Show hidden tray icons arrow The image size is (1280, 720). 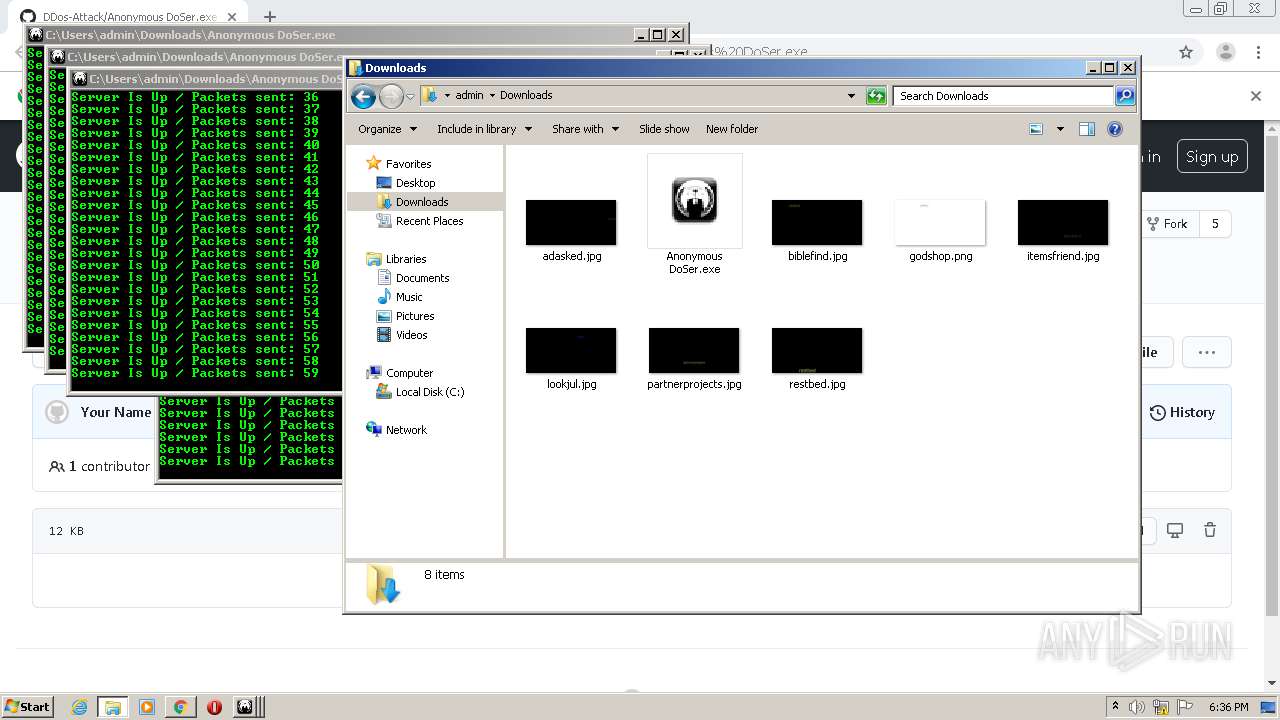(1116, 707)
